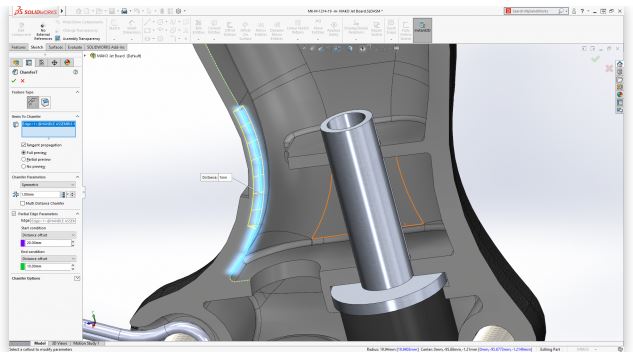
Task: Open the DimXpertManager tab icon
Action: pos(54,63)
